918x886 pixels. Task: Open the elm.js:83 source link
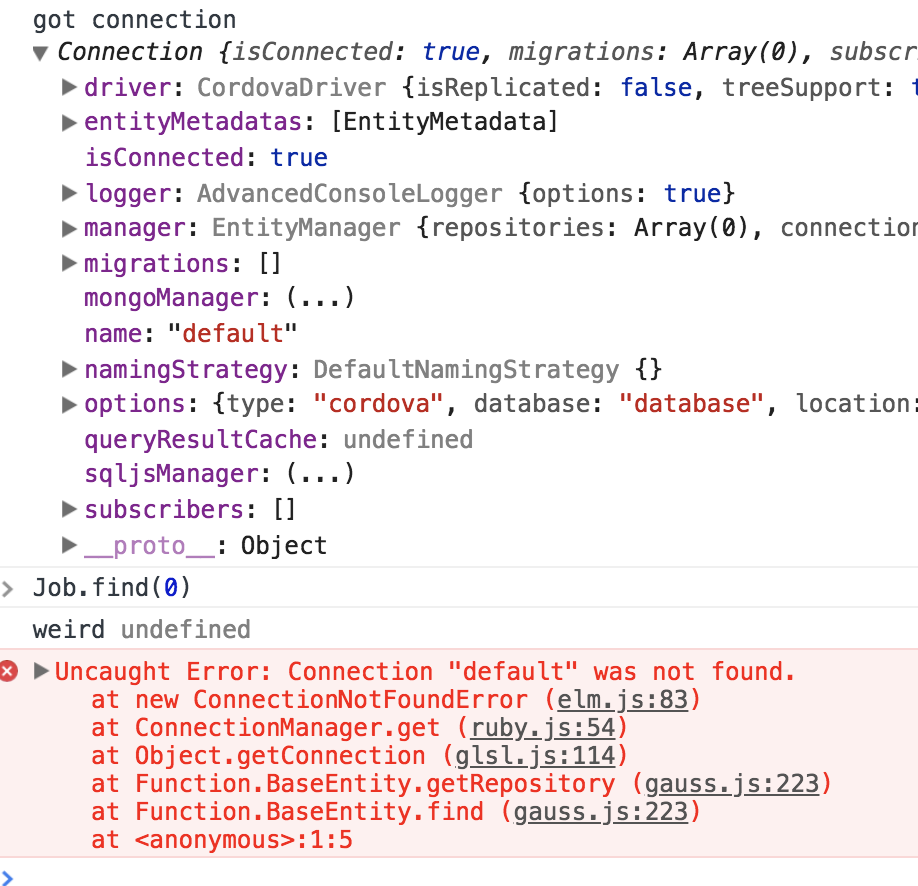[x=622, y=700]
